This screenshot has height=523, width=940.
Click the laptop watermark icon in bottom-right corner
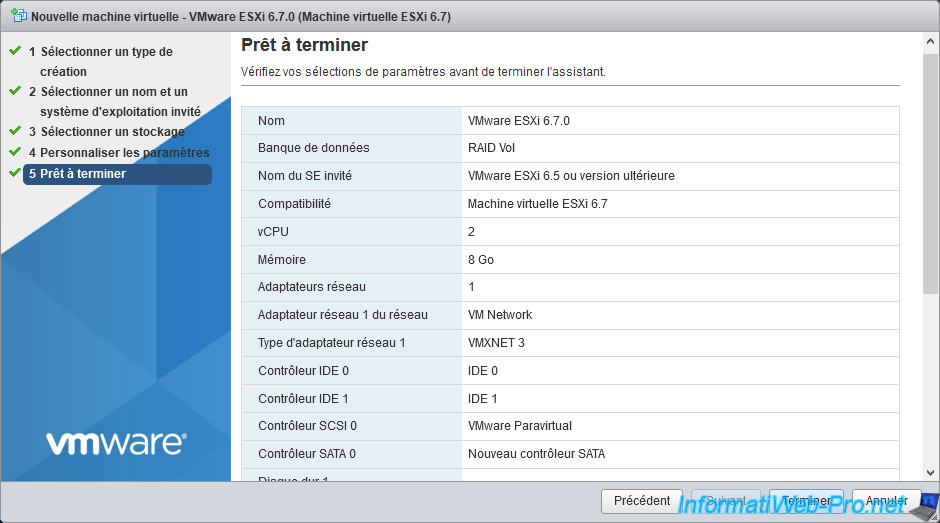tap(918, 507)
